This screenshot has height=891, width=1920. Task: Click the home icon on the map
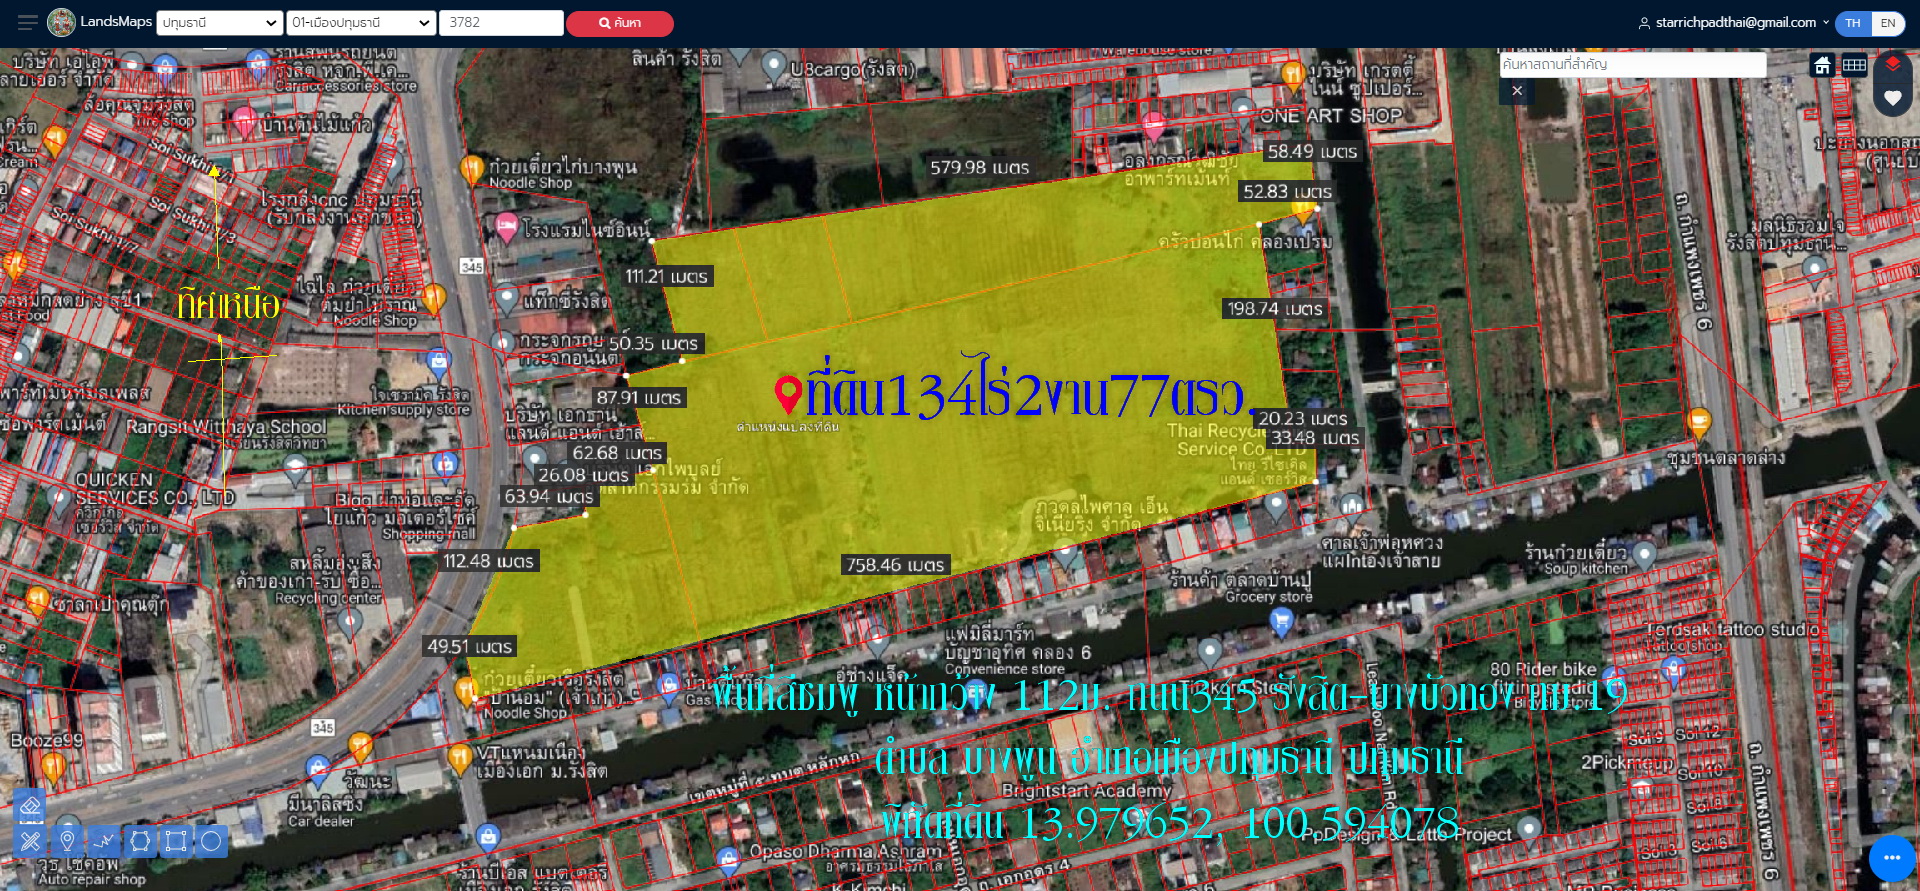tap(1822, 66)
